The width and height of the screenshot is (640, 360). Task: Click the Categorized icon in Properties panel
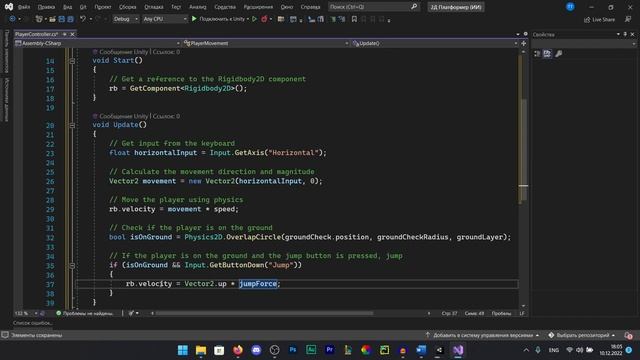click(537, 53)
